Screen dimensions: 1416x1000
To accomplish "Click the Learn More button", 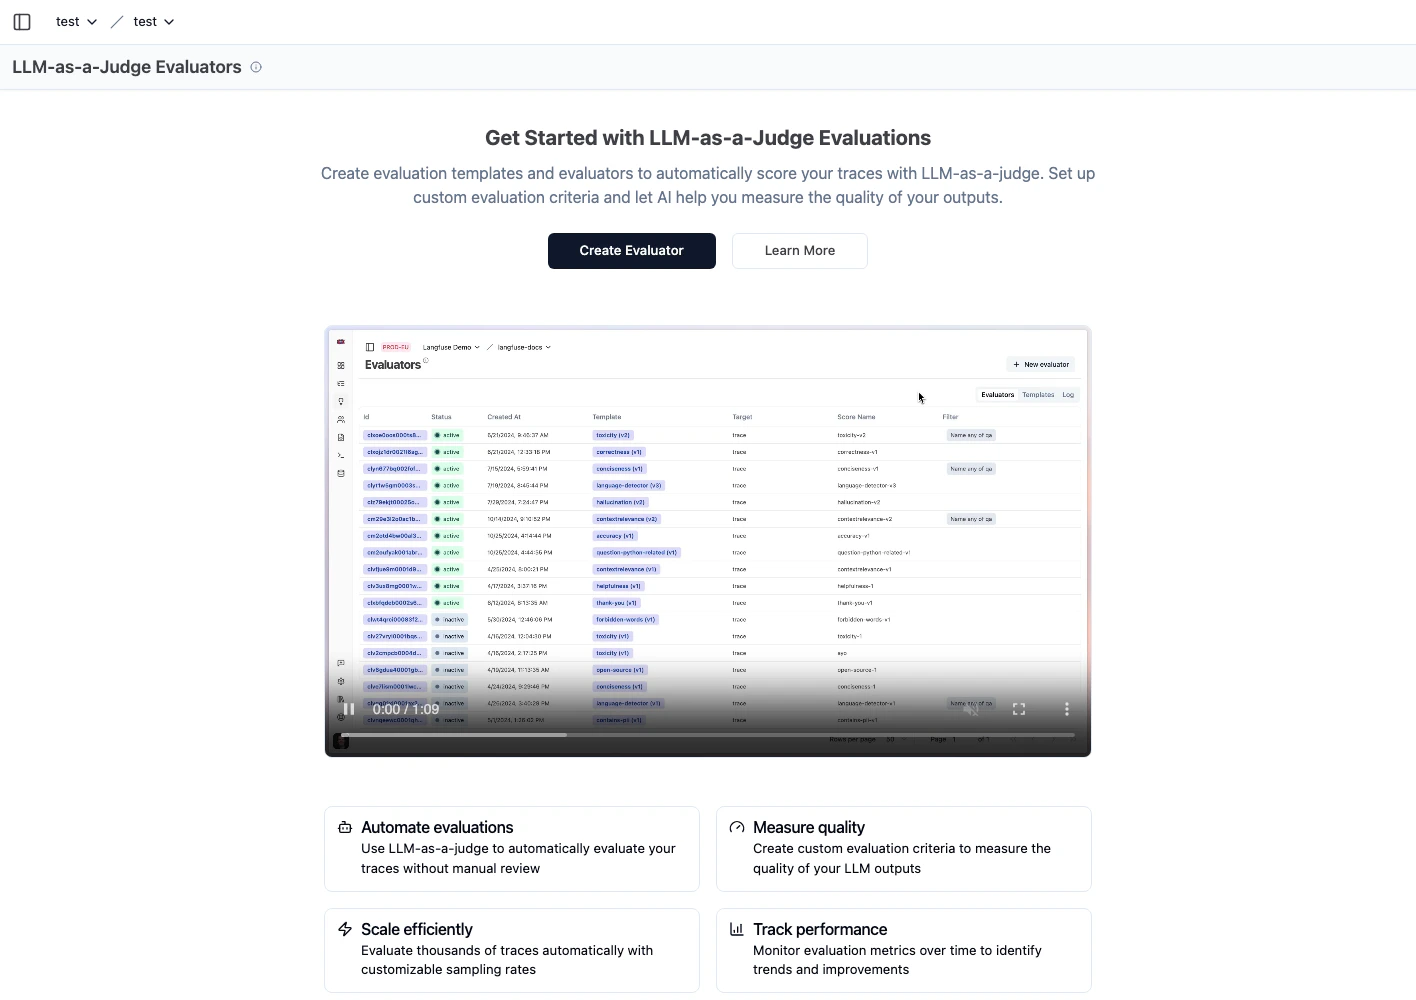I will (799, 250).
